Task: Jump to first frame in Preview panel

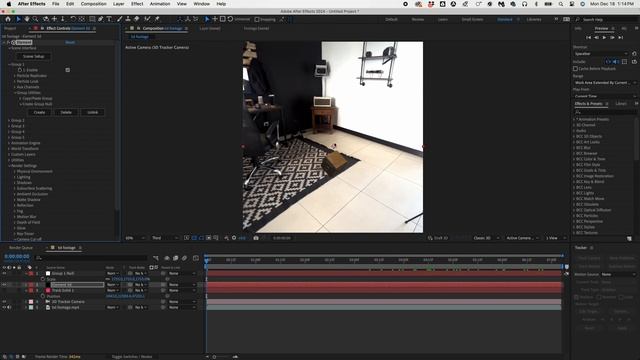Action: coord(589,38)
